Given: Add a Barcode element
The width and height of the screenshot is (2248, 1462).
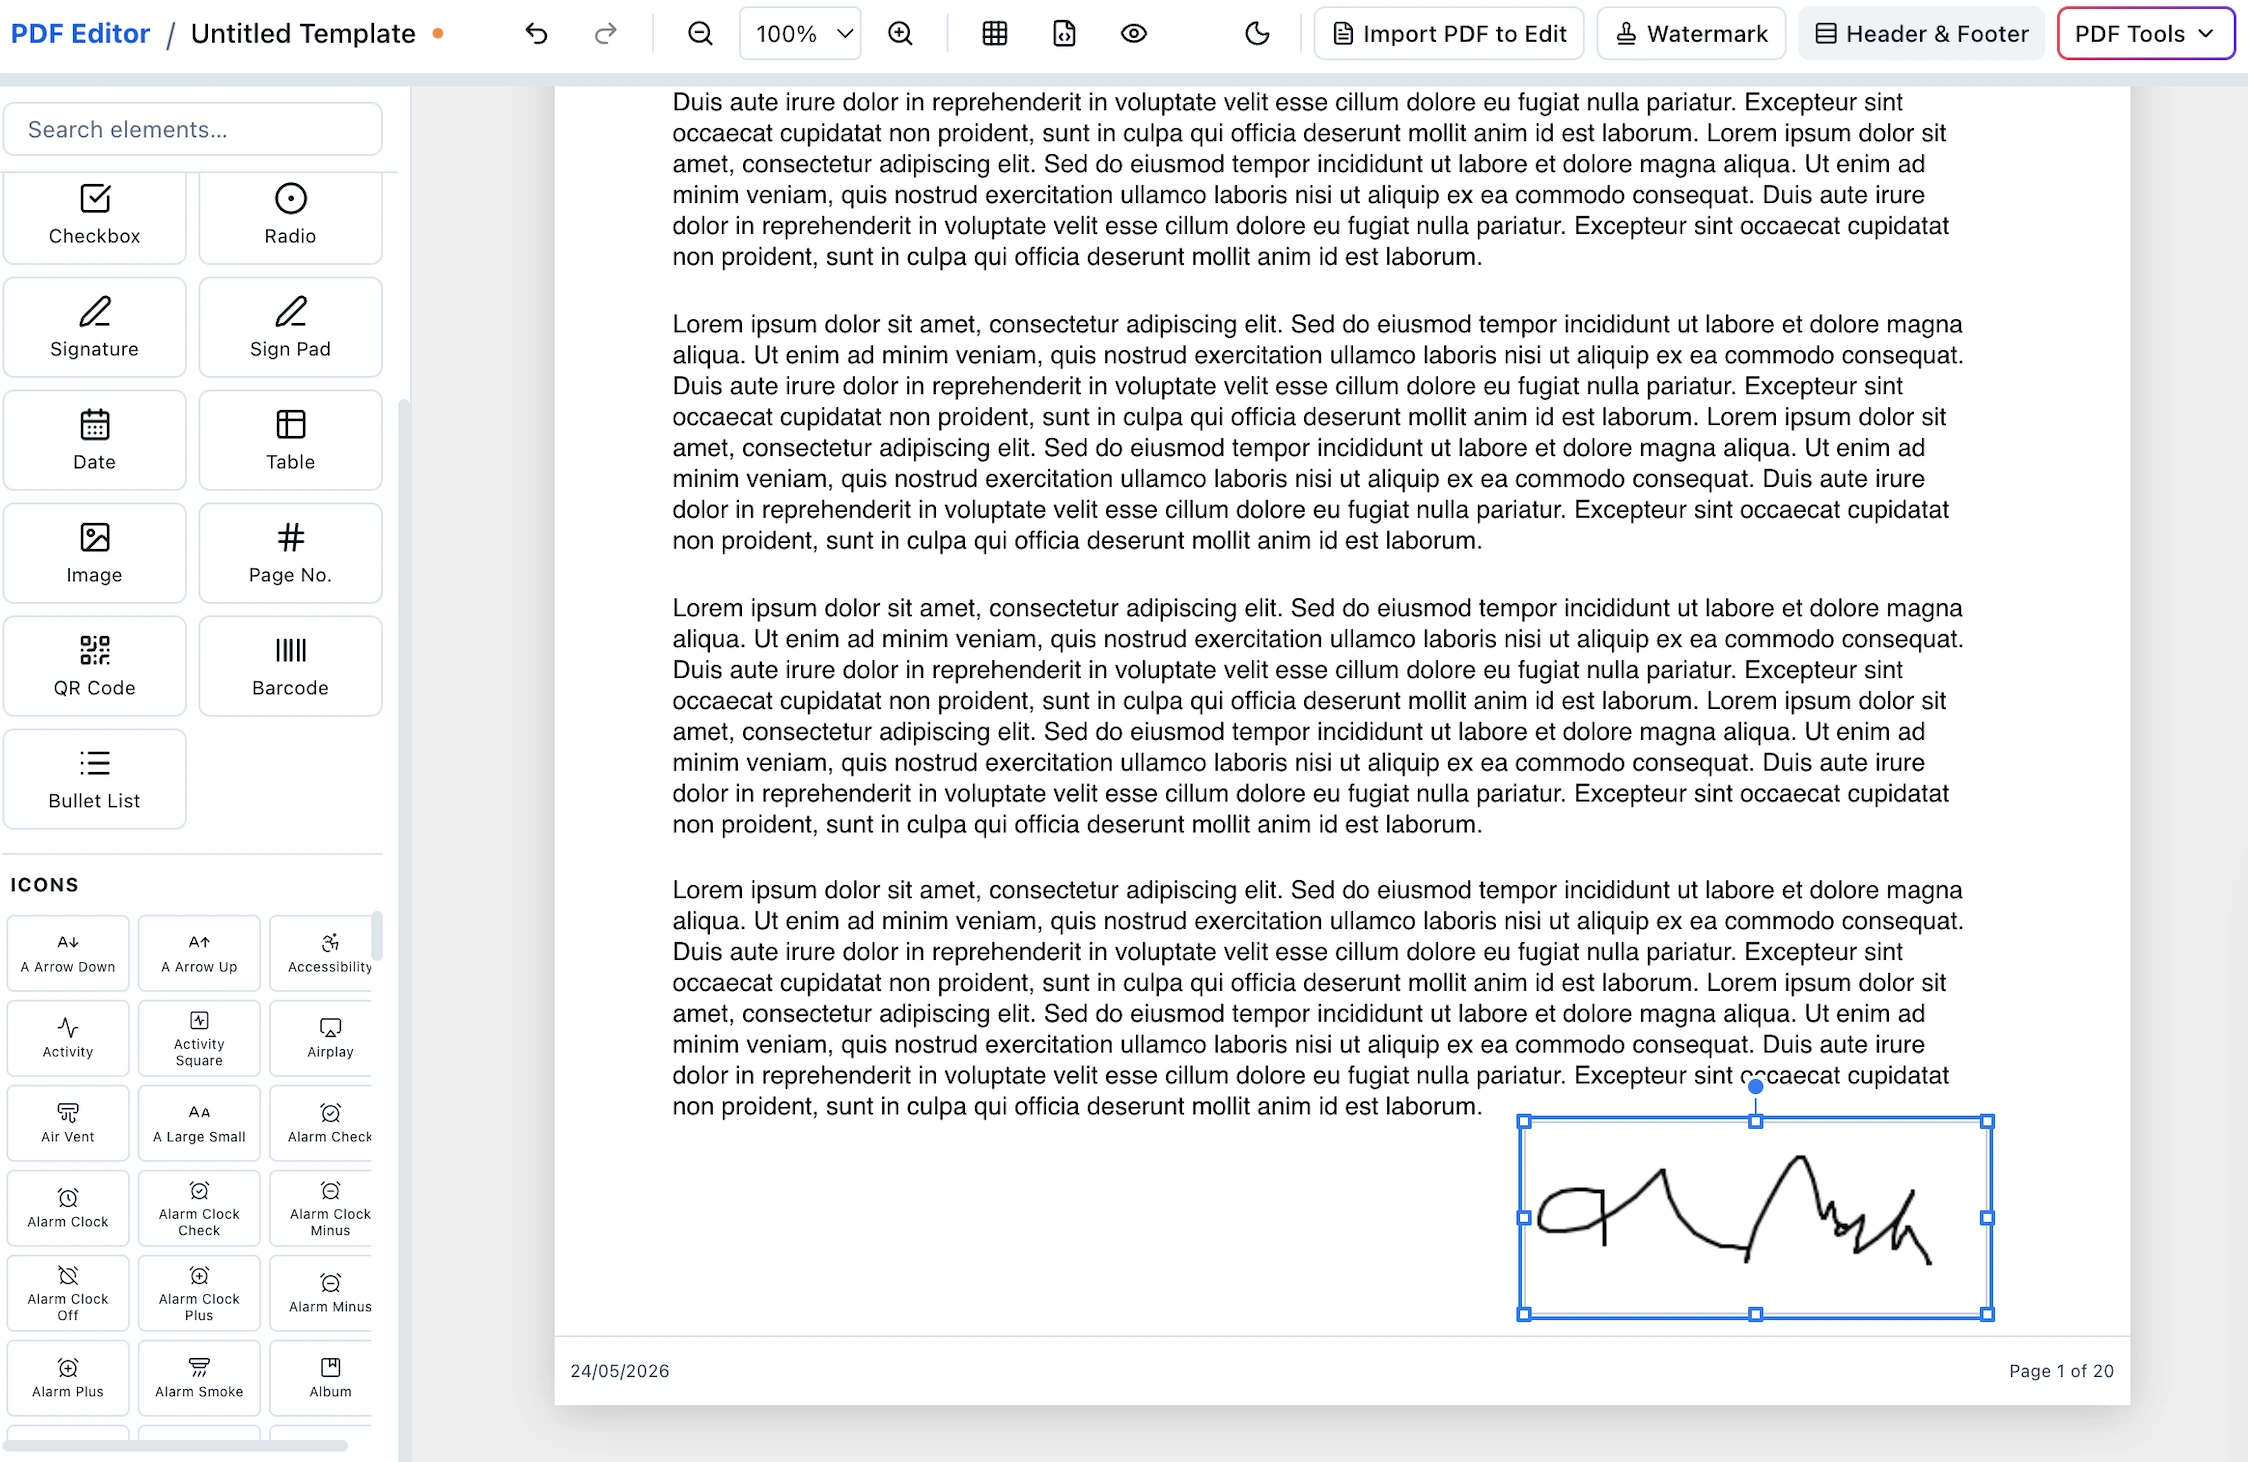Looking at the screenshot, I should (290, 667).
